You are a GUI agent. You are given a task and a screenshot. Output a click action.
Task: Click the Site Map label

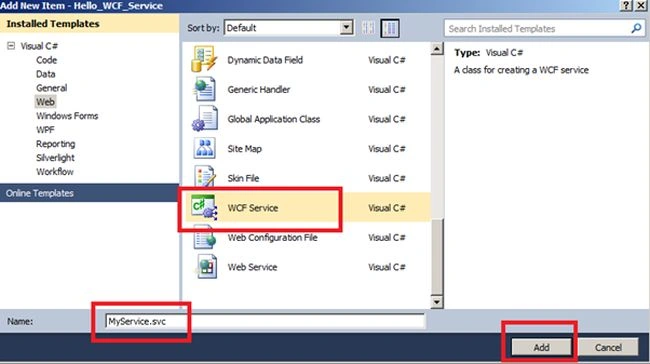244,149
